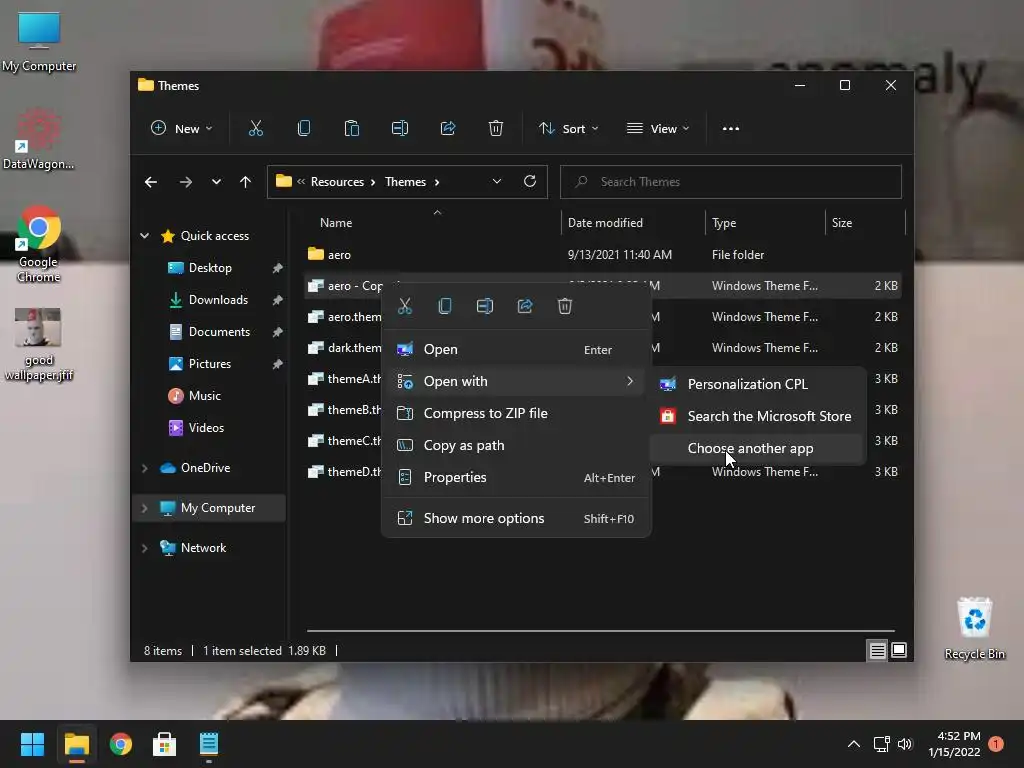The image size is (1024, 768).
Task: Launch Chrome from the taskbar
Action: click(121, 744)
